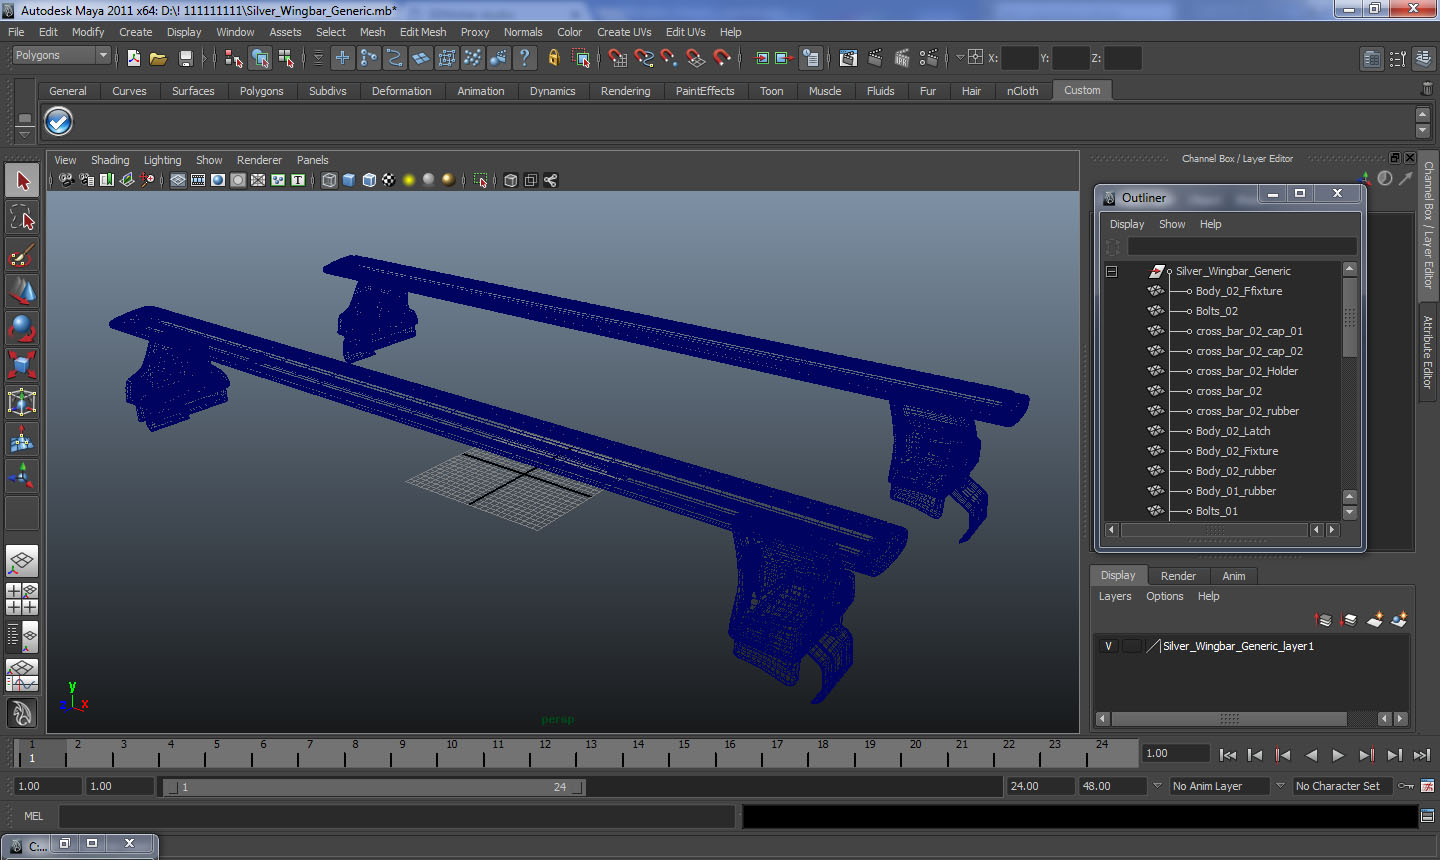
Task: Open script editor icon at command line
Action: pos(1427,816)
